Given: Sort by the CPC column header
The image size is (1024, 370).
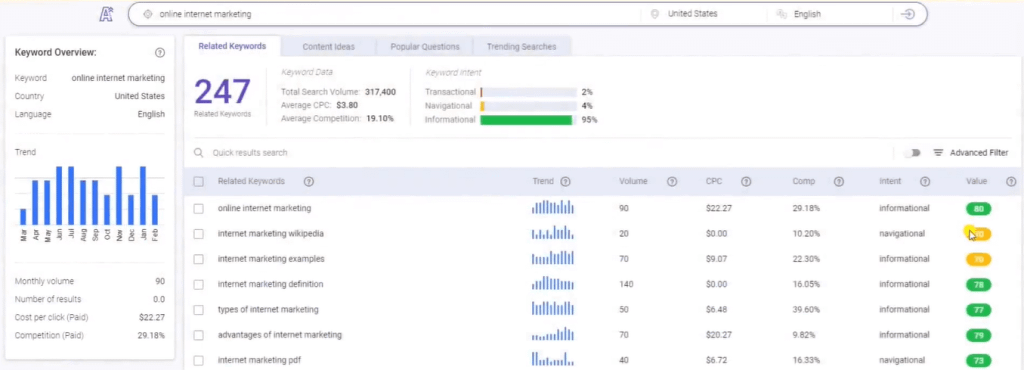Looking at the screenshot, I should tap(714, 181).
